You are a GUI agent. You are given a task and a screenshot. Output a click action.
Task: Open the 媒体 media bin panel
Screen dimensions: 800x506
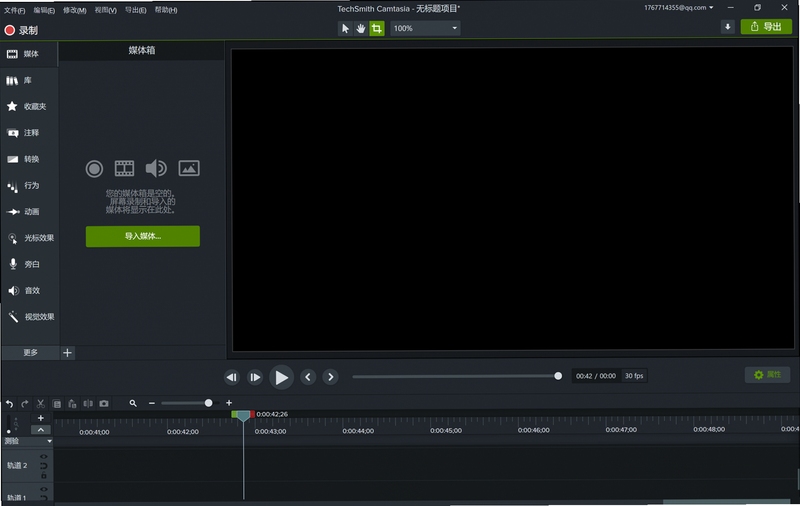[x=29, y=54]
